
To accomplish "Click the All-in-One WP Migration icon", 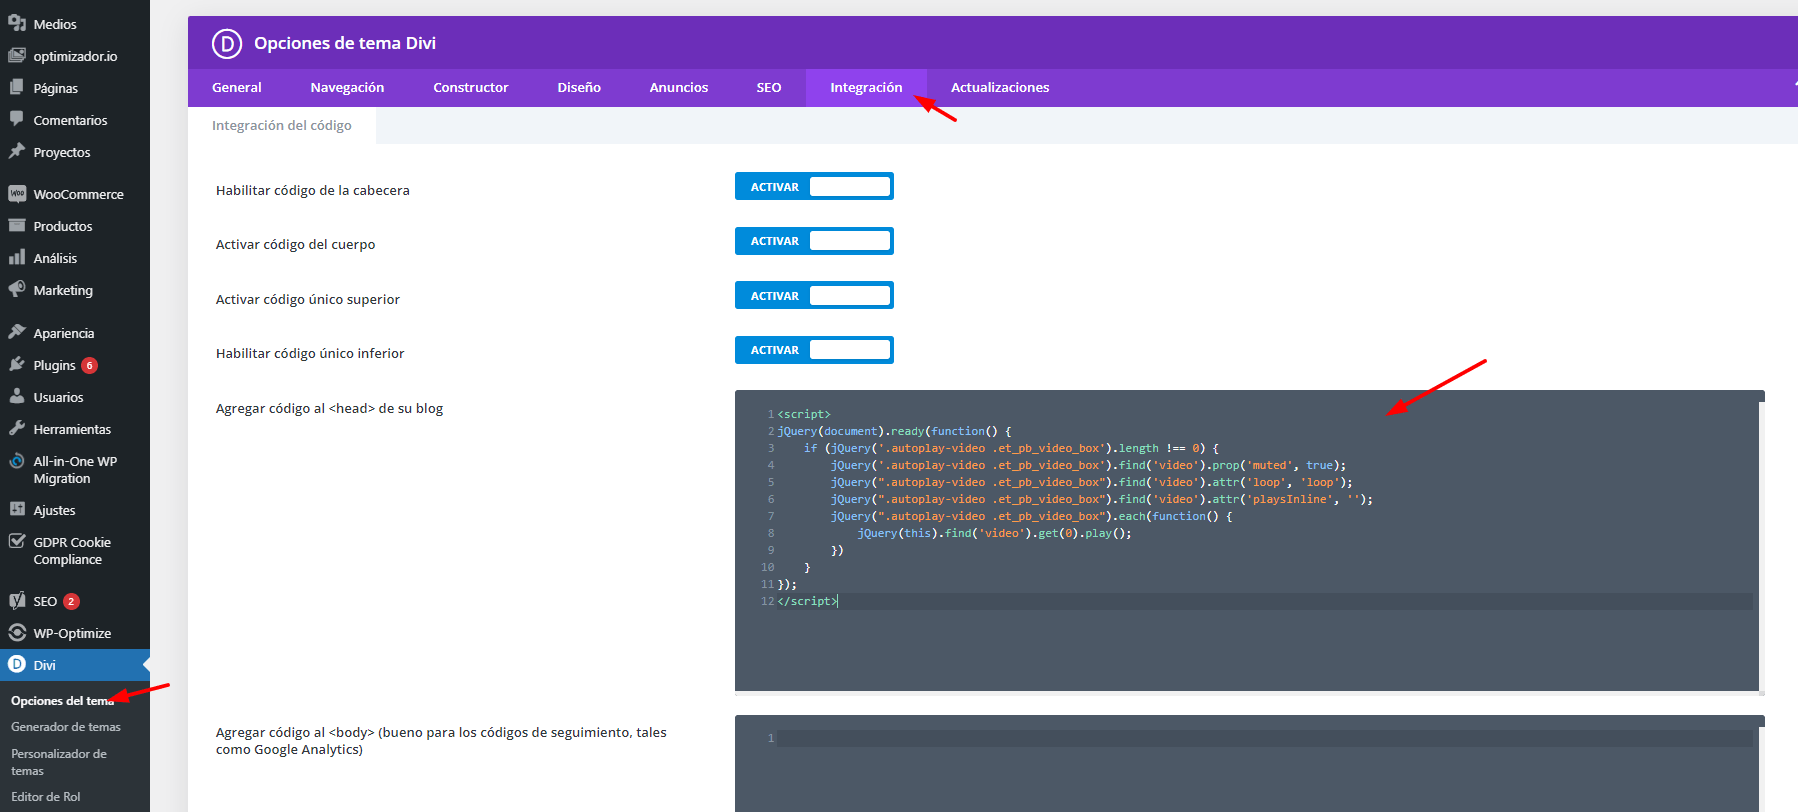I will pos(17,461).
